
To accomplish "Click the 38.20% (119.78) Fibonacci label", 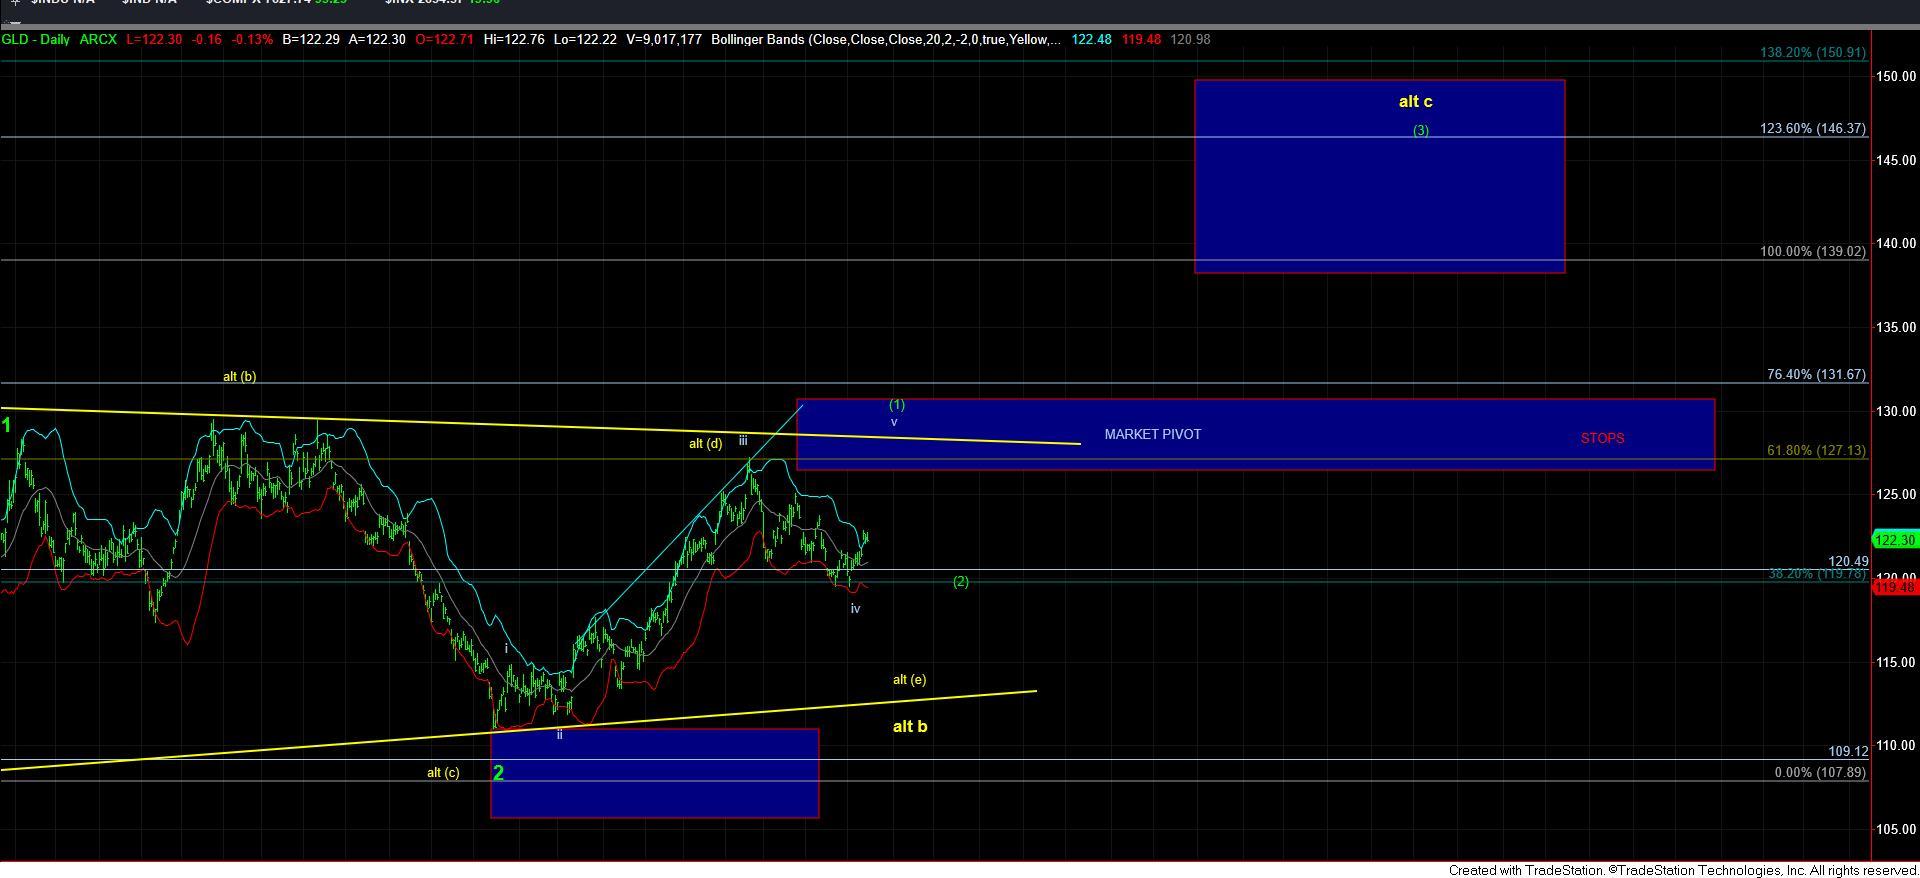I will click(1816, 574).
